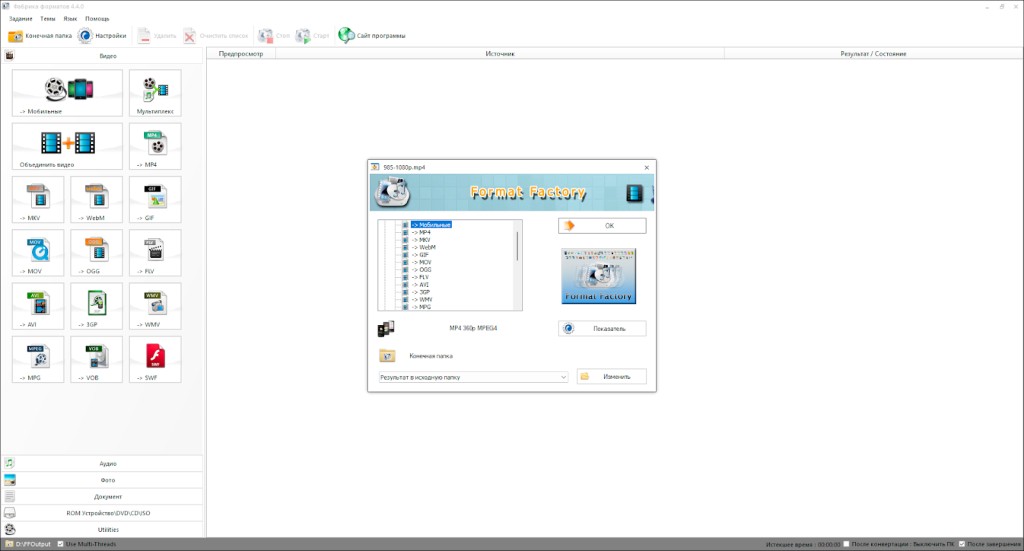Expand the Utilities category

(103, 529)
